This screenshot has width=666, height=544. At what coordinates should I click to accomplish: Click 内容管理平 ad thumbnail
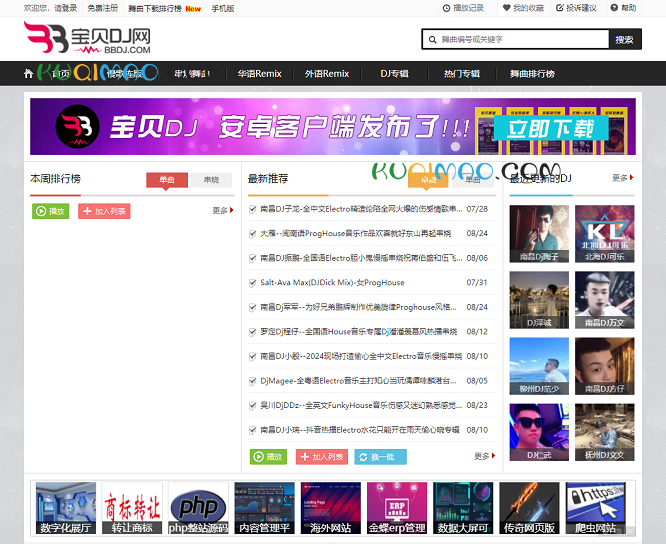265,508
